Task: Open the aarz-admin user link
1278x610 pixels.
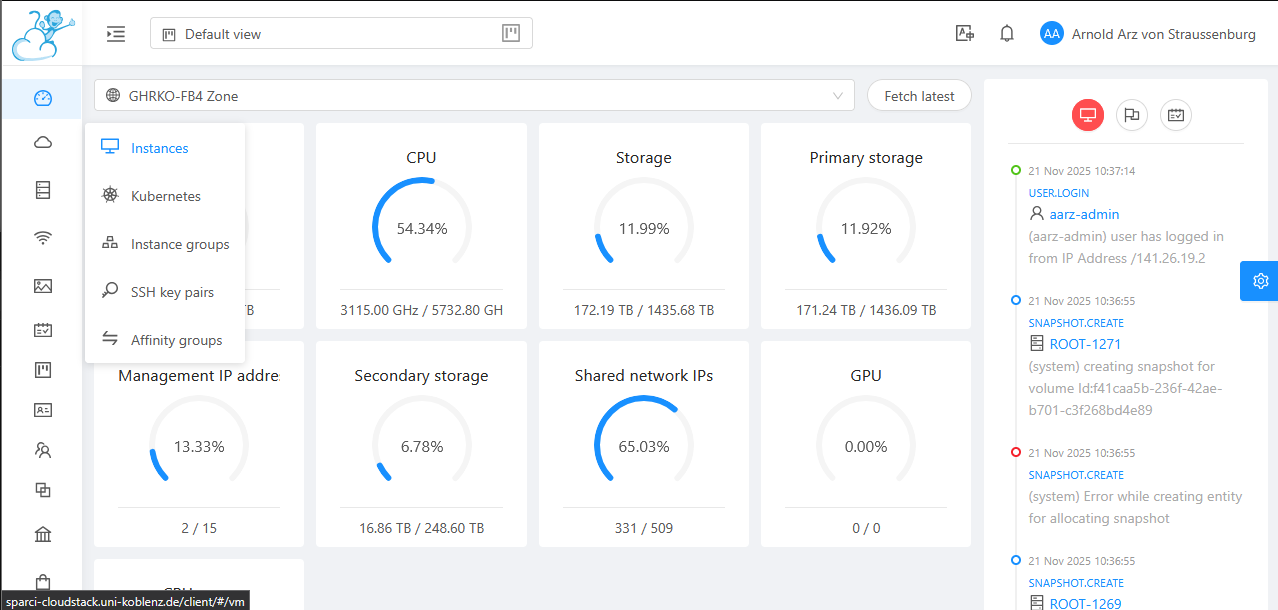Action: pyautogui.click(x=1083, y=214)
